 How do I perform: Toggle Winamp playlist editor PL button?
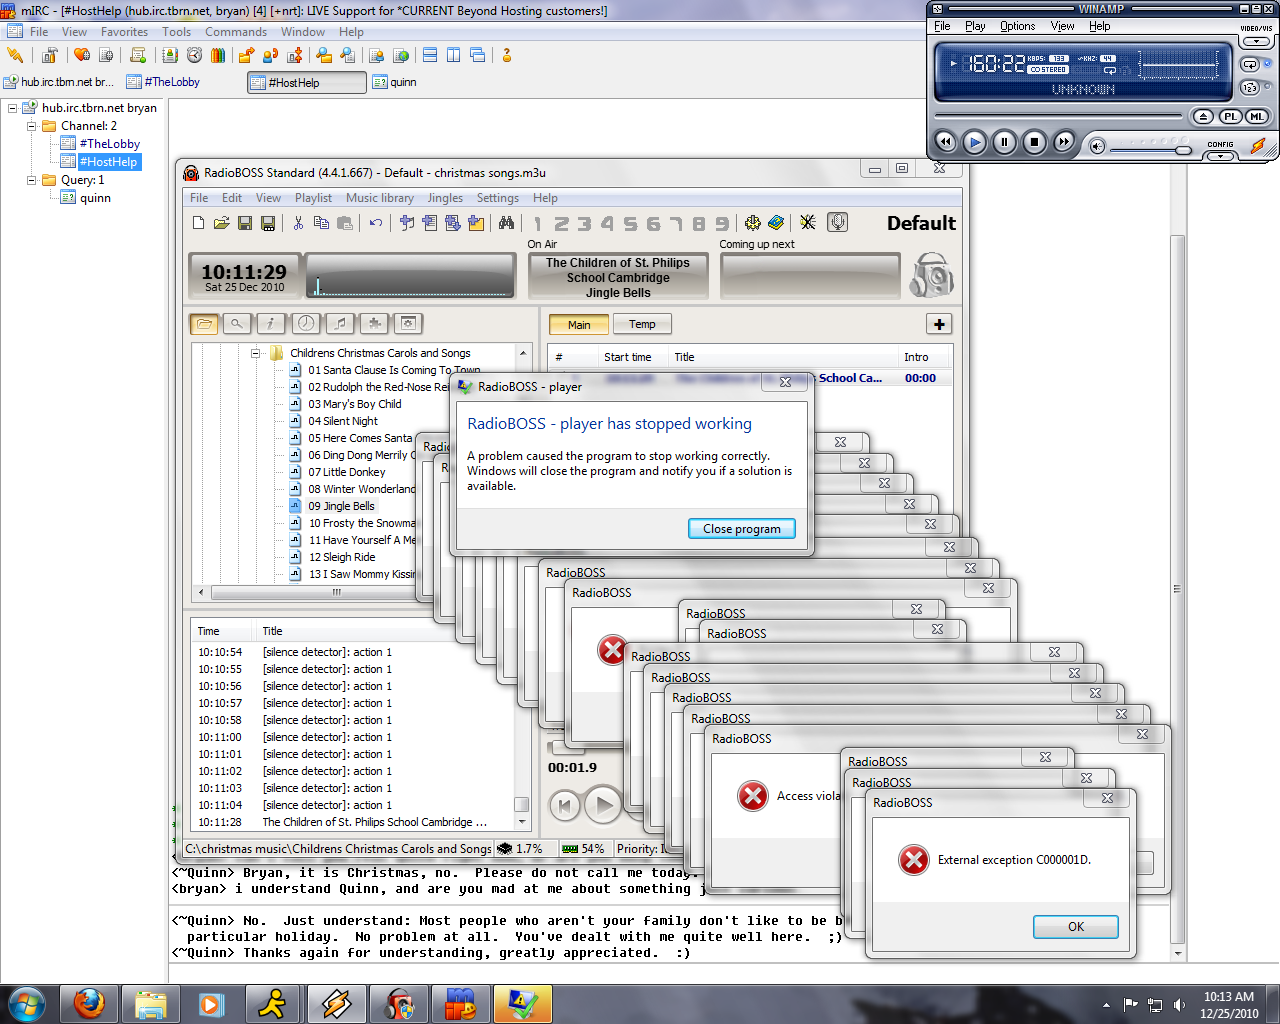tap(1231, 117)
